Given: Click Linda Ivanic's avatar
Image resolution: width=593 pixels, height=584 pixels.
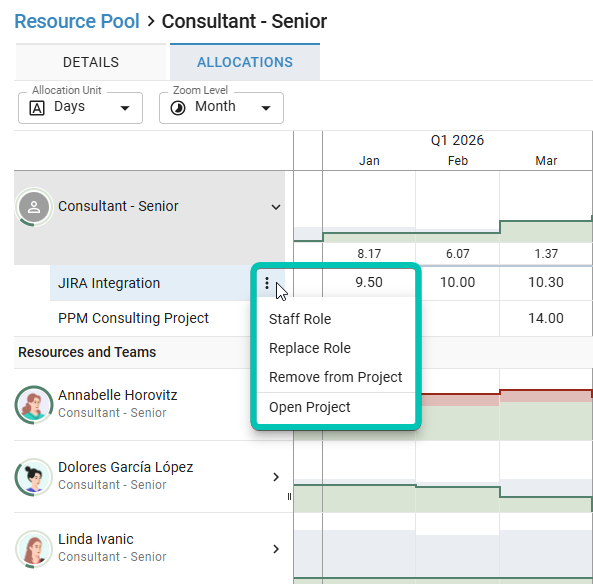Looking at the screenshot, I should 34,549.
